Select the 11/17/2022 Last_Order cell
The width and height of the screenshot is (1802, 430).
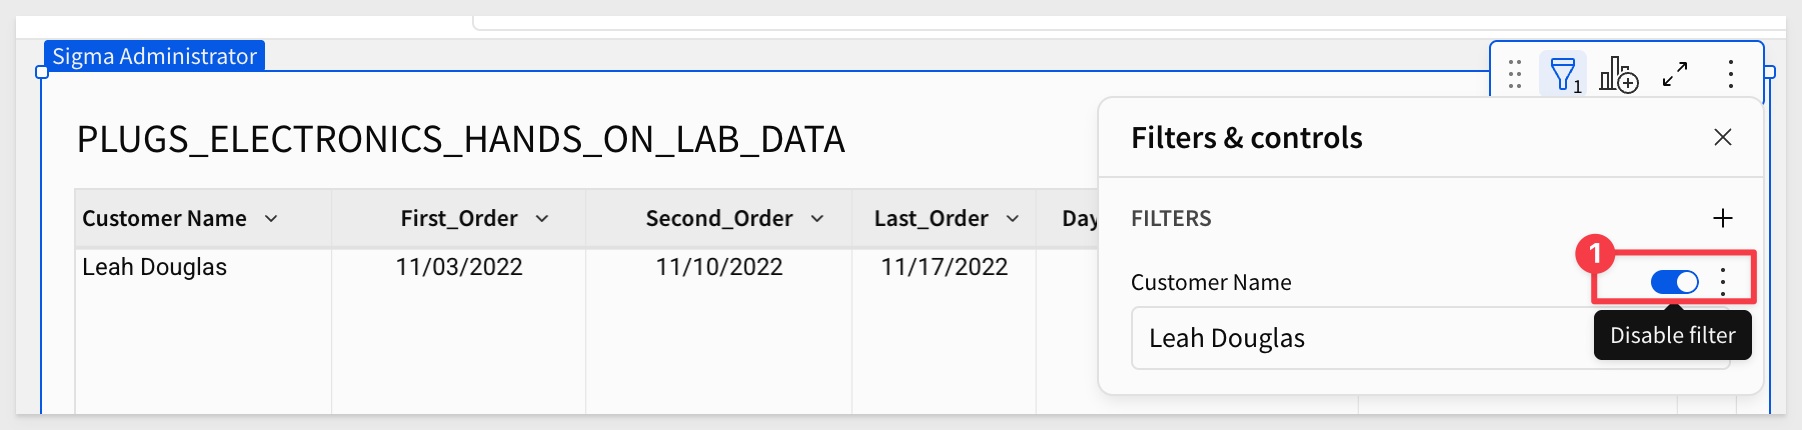tap(944, 267)
